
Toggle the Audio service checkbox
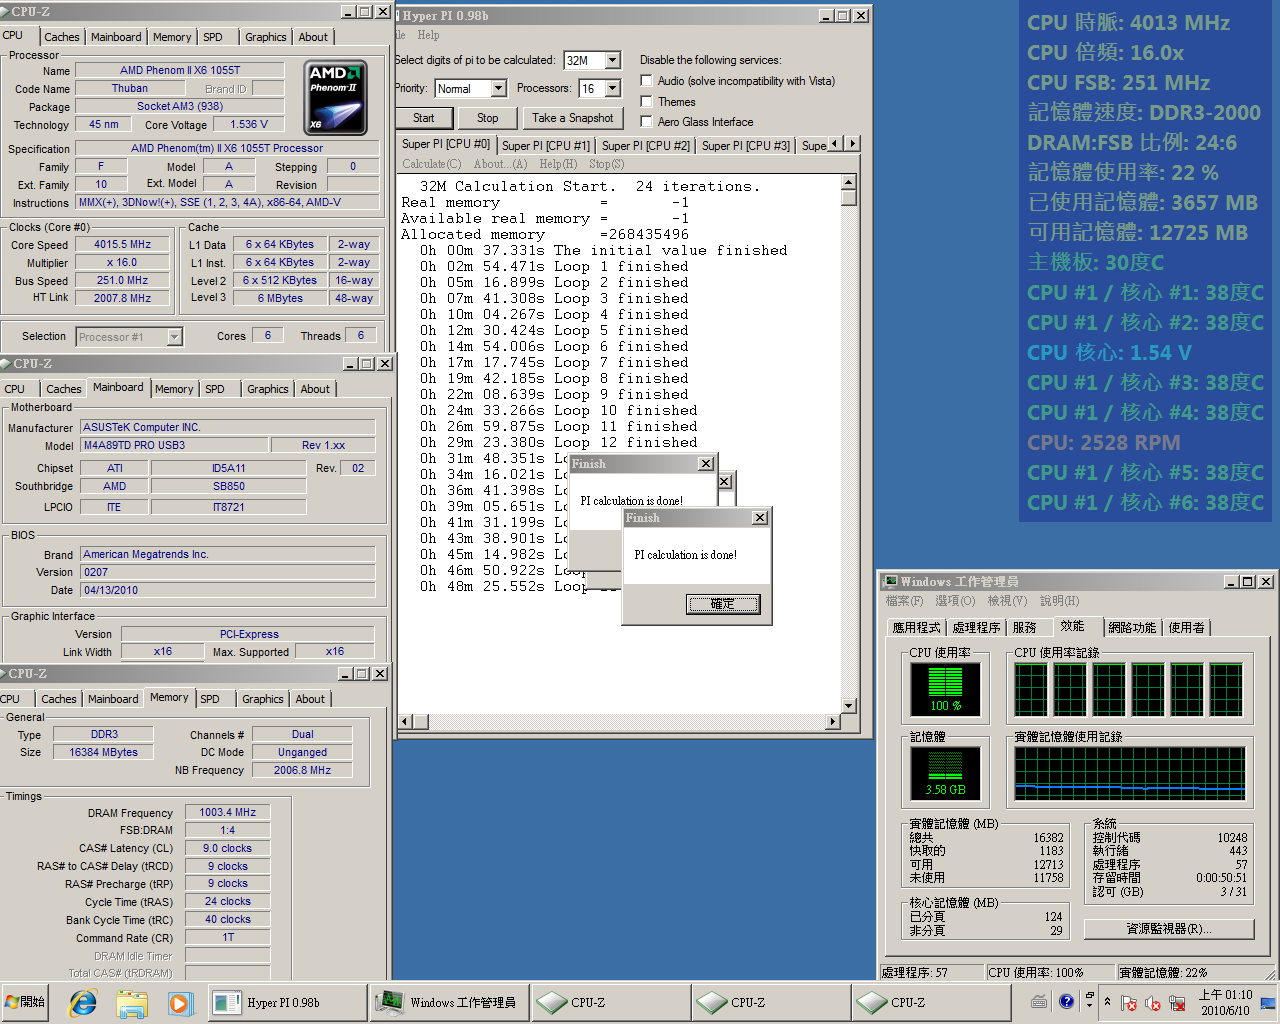point(647,81)
